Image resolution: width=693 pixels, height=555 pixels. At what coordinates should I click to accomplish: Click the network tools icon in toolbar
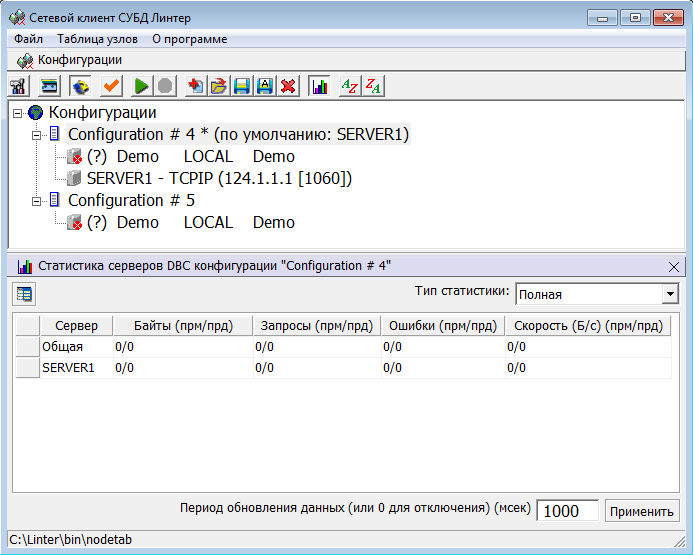point(19,86)
